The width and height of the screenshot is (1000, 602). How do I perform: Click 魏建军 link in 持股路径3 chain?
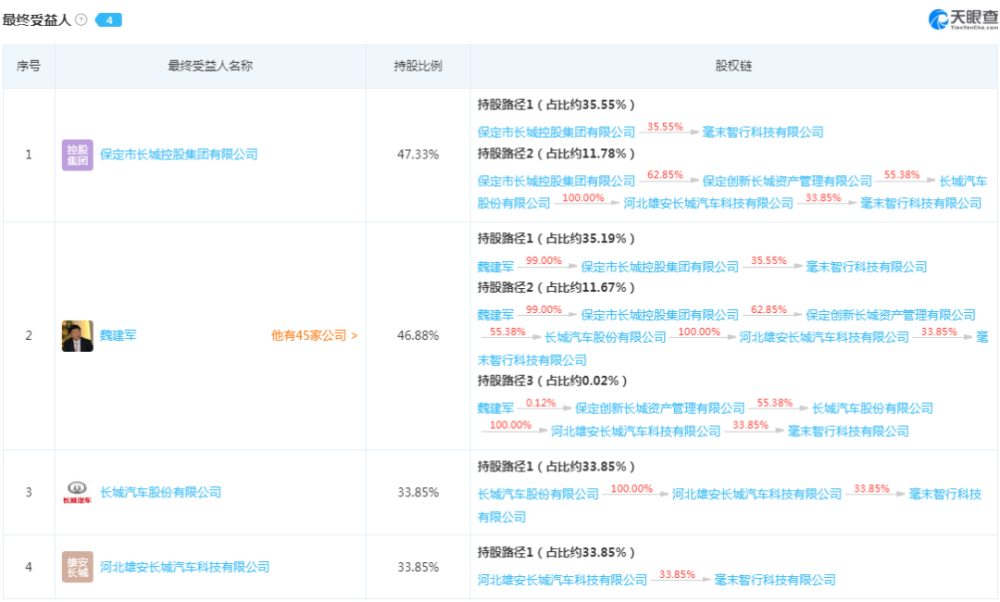click(496, 408)
